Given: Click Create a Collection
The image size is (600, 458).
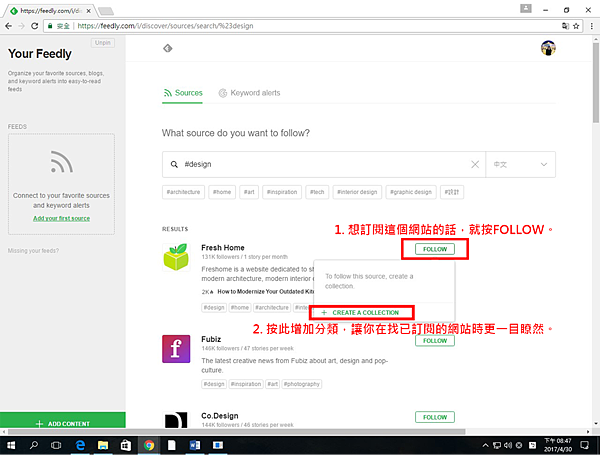Looking at the screenshot, I should pyautogui.click(x=360, y=313).
